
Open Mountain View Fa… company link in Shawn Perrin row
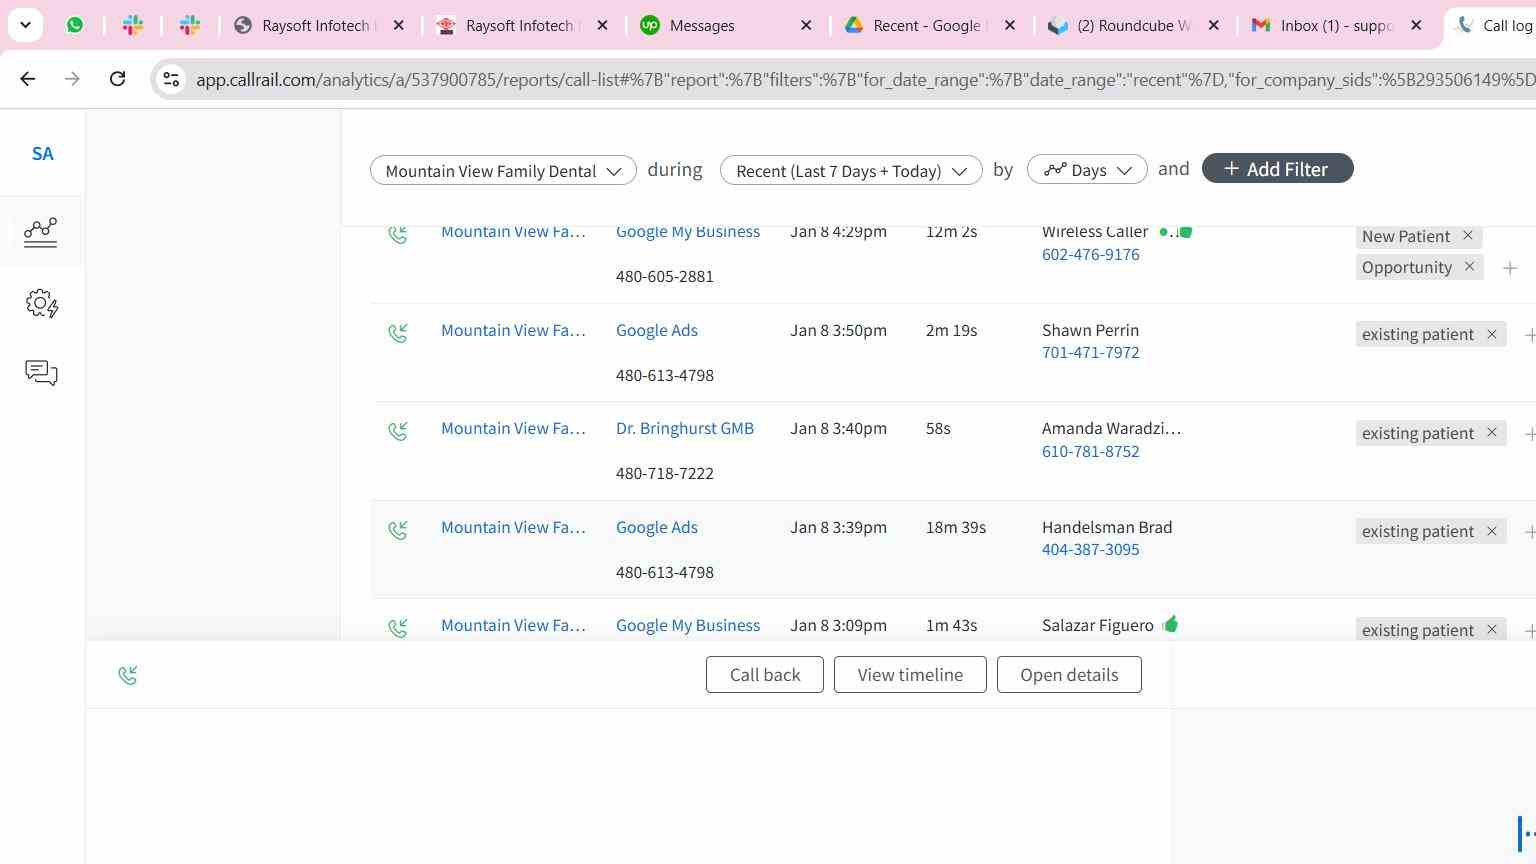point(513,330)
